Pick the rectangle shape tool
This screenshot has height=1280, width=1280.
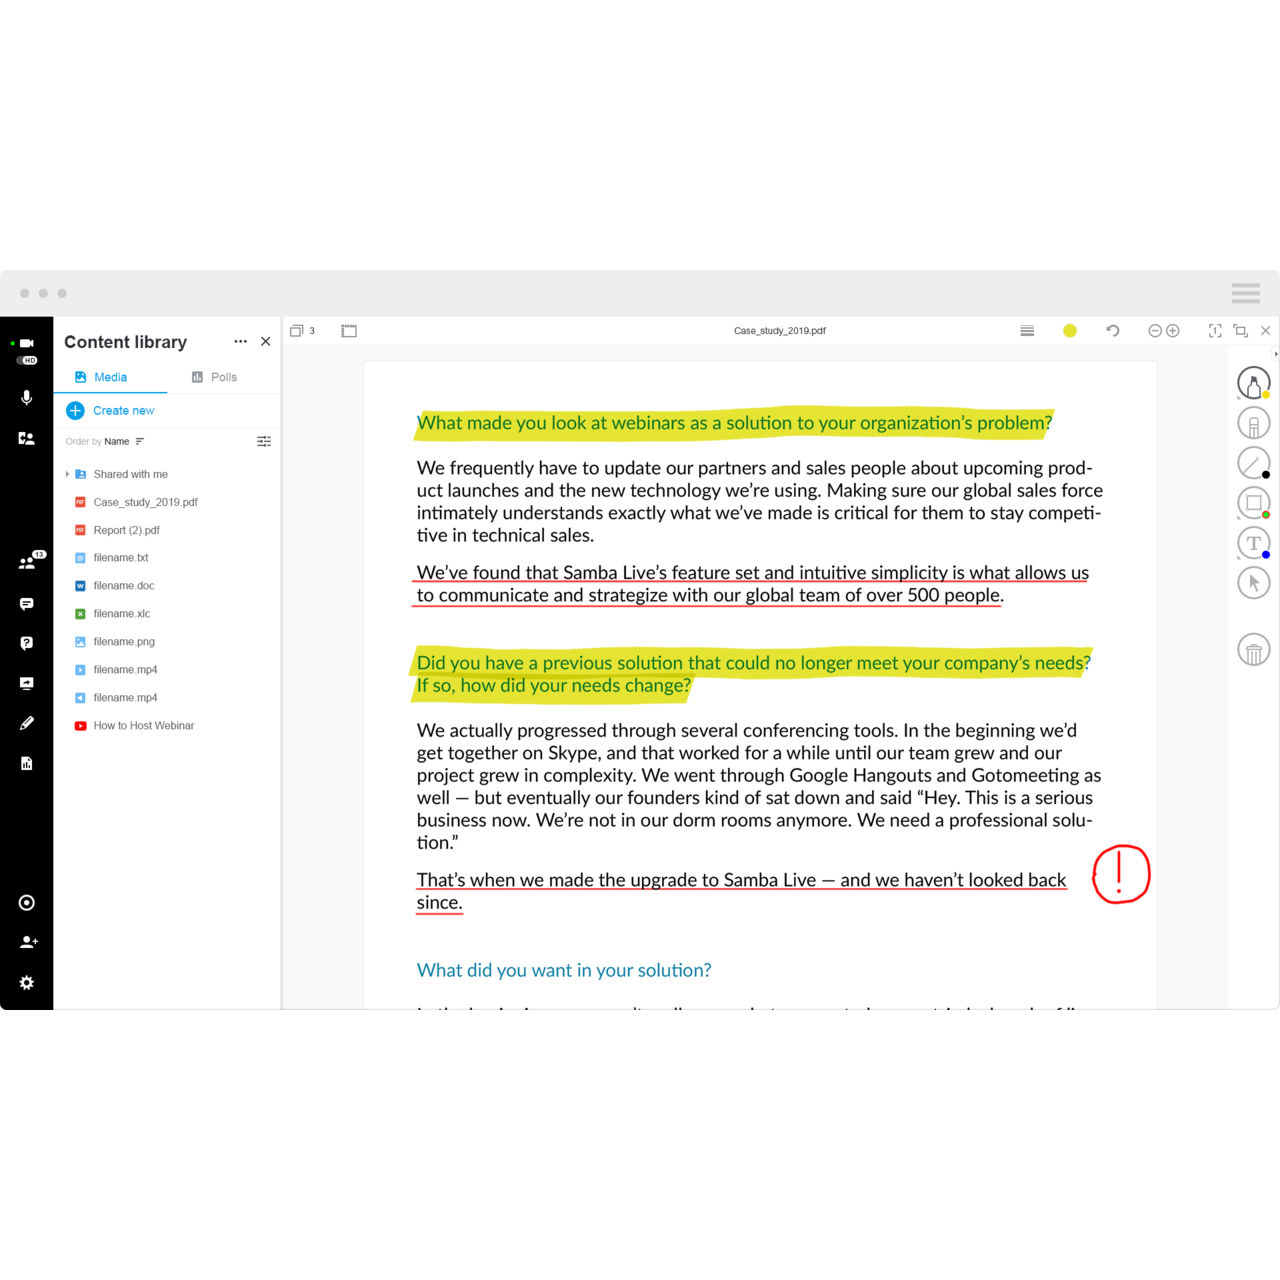[x=1253, y=503]
